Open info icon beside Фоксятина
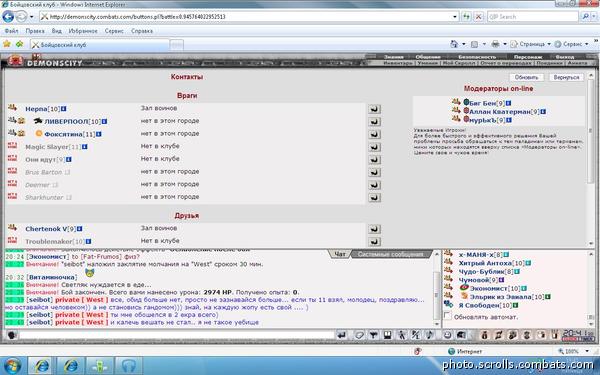Image resolution: width=600 pixels, height=375 pixels. click(x=99, y=134)
